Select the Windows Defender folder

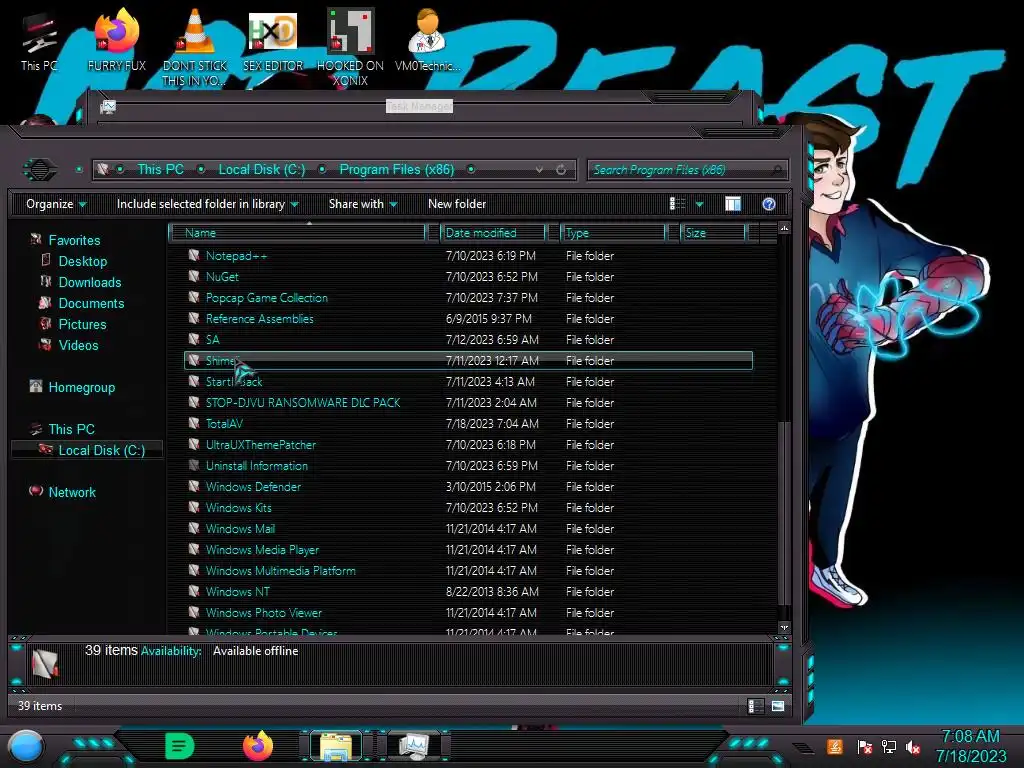(253, 487)
